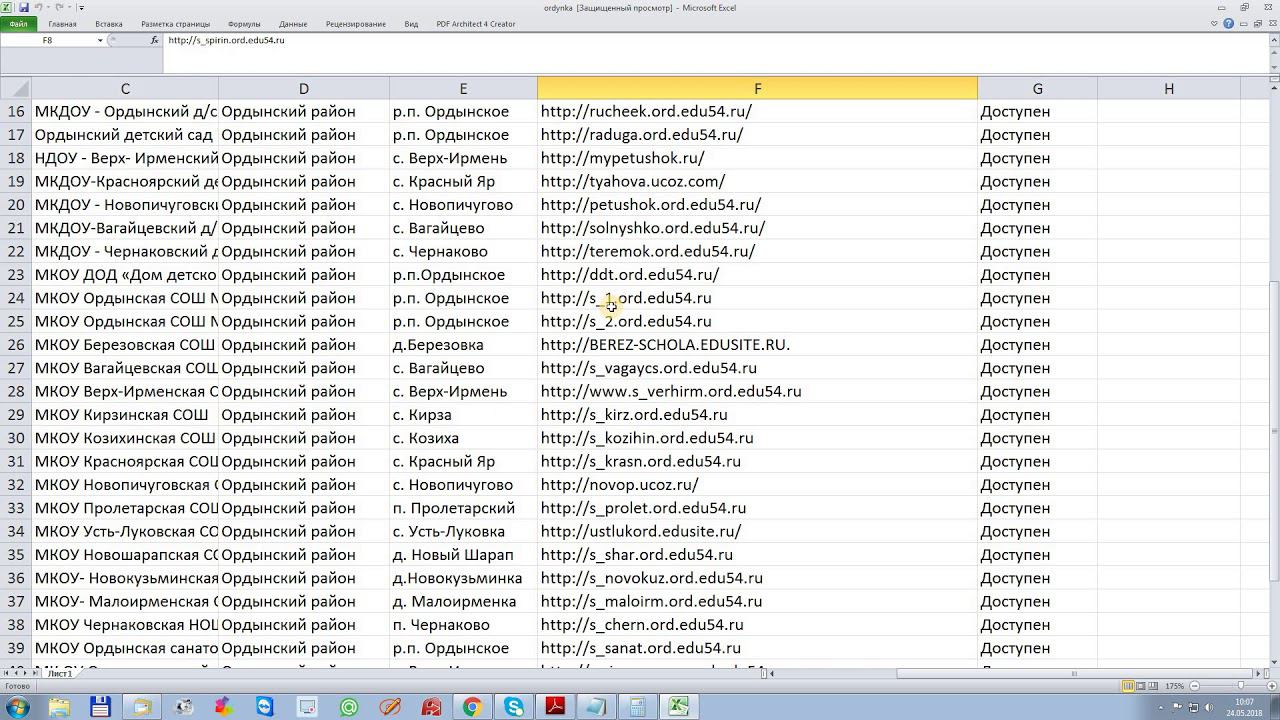
Task: Select column G header
Action: (x=1037, y=88)
